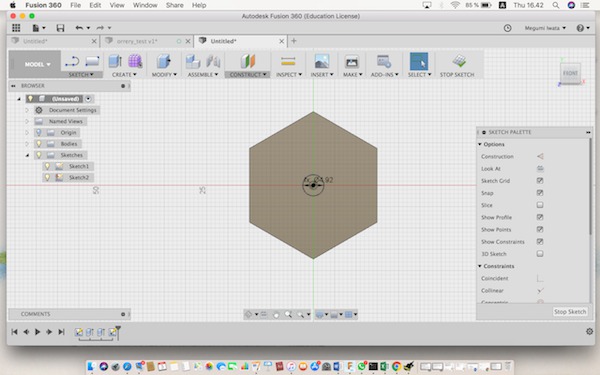Open the MODIFY dropdown menu
600x375 pixels.
click(164, 75)
